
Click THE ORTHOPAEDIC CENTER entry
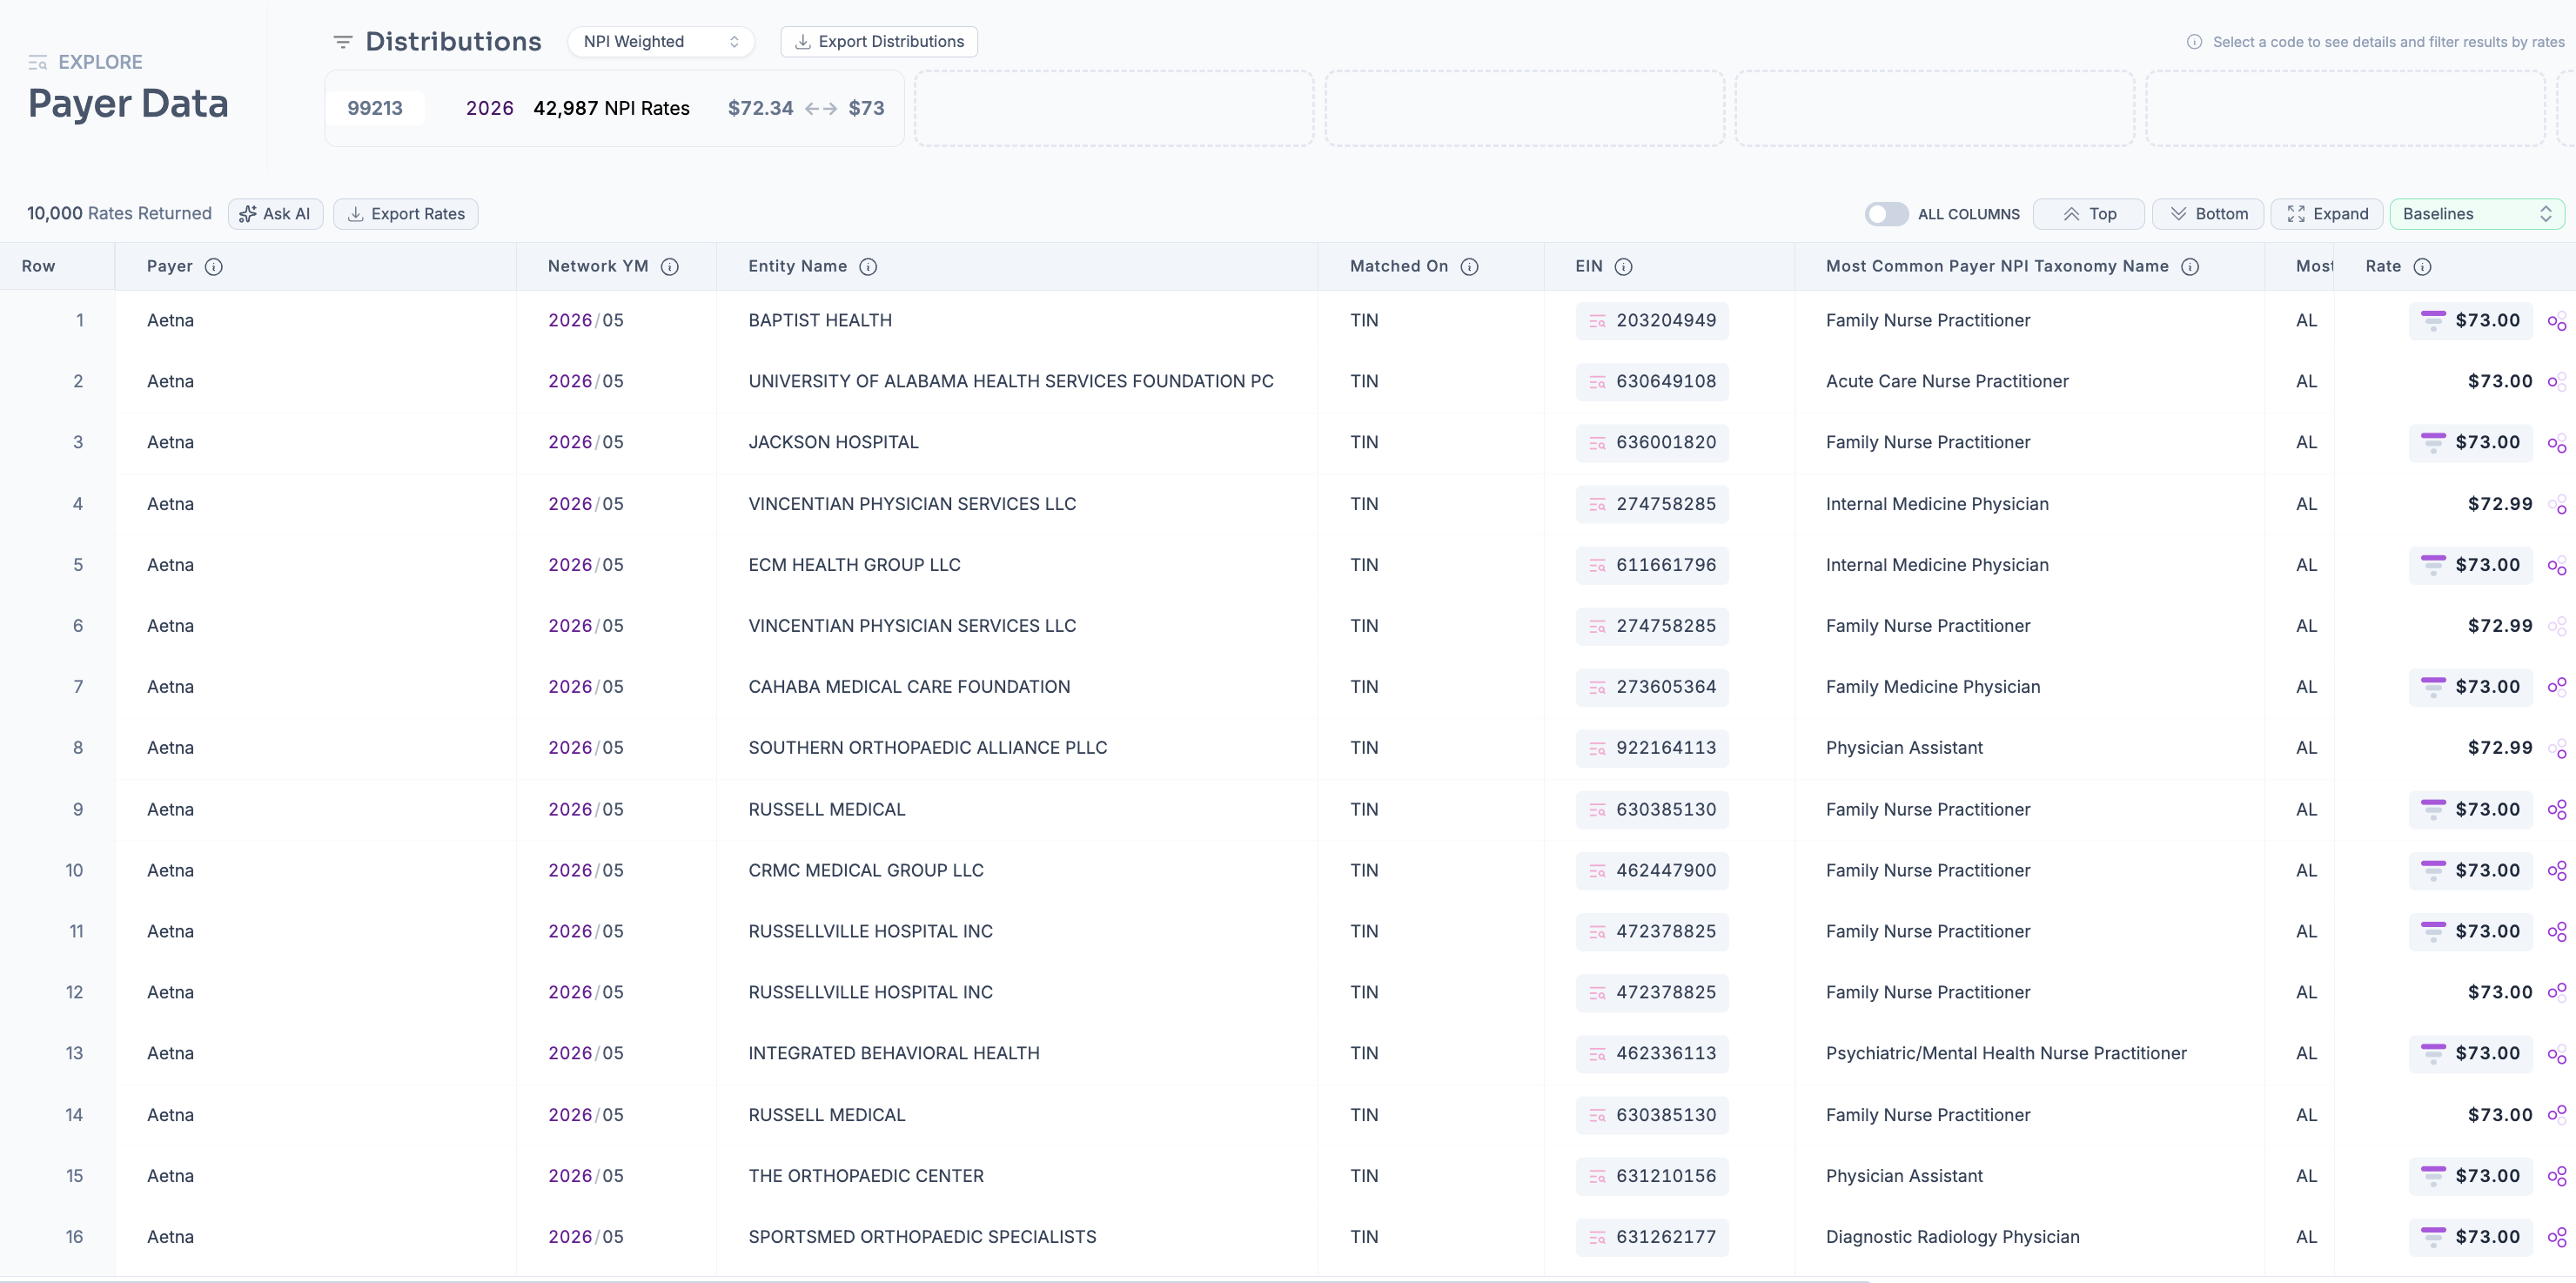866,1176
